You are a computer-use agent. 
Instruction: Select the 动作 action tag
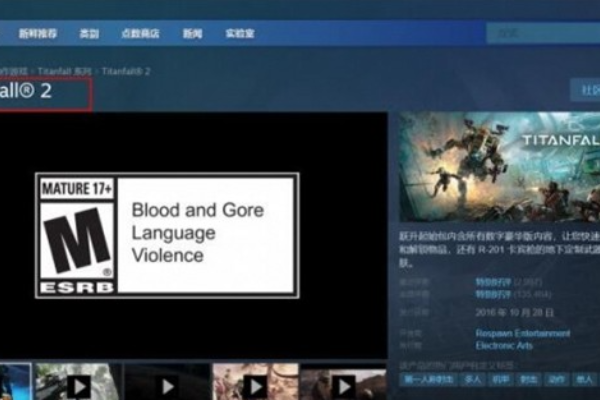click(x=556, y=380)
